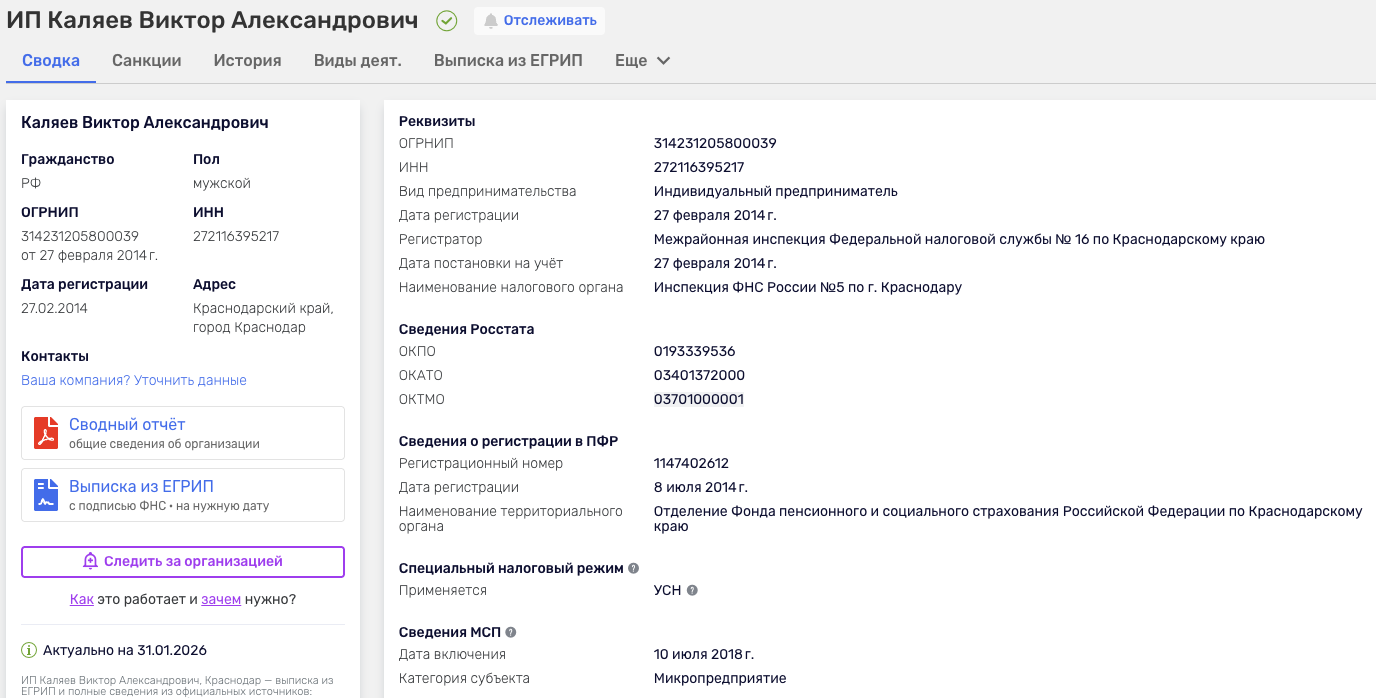Image resolution: width=1376 pixels, height=698 pixels.
Task: Click the Отделение Фонда пенсионного и социального страхования text
Action: (x=1008, y=518)
